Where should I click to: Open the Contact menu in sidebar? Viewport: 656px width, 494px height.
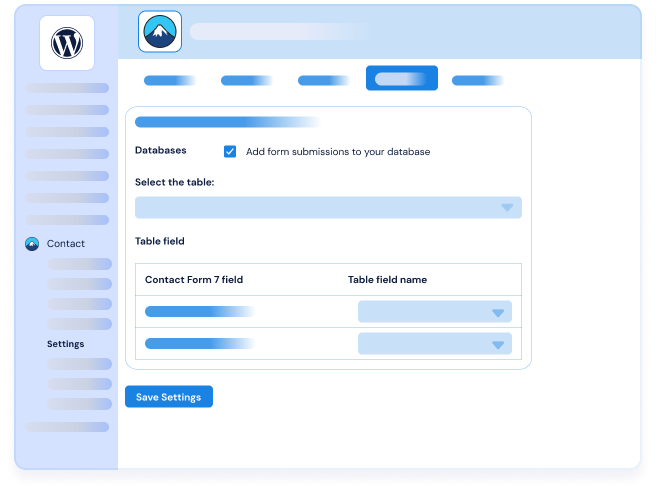[x=66, y=244]
